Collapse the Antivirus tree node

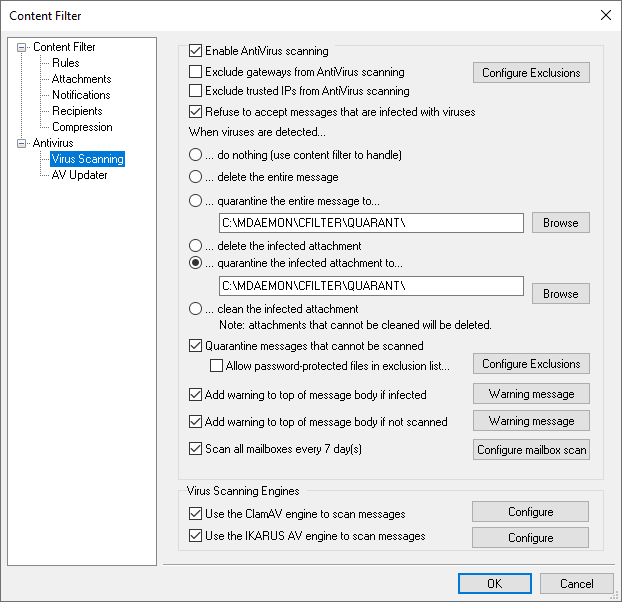point(23,143)
